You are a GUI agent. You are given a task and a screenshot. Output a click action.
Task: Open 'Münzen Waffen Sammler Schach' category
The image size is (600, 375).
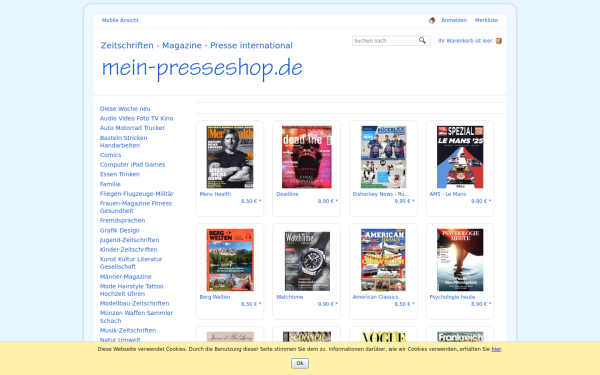pos(137,317)
